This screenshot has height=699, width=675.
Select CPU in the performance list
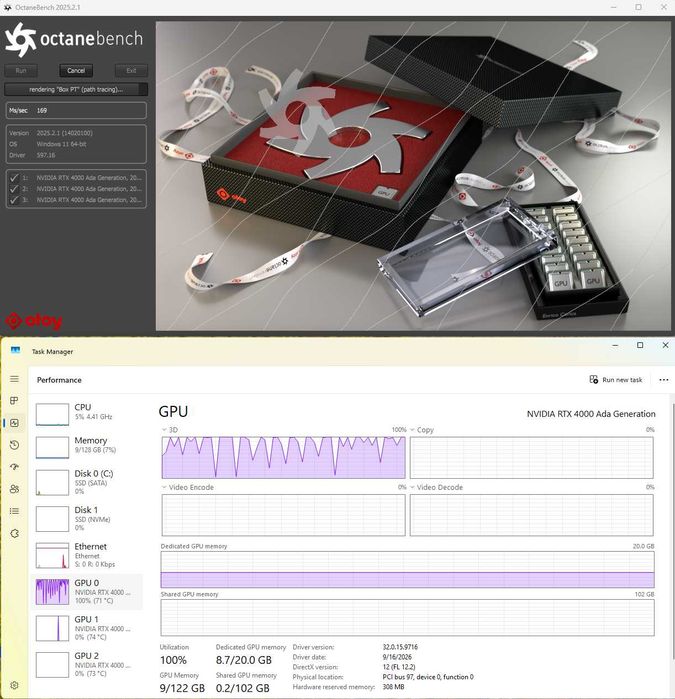pyautogui.click(x=87, y=413)
